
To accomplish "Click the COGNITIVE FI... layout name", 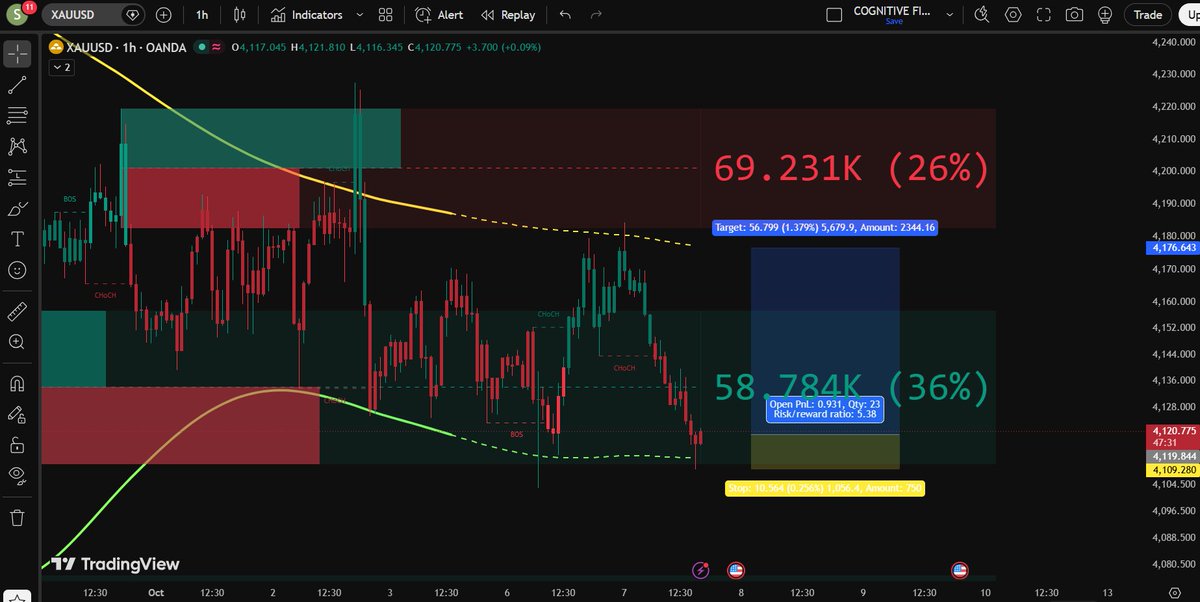I will [x=893, y=10].
